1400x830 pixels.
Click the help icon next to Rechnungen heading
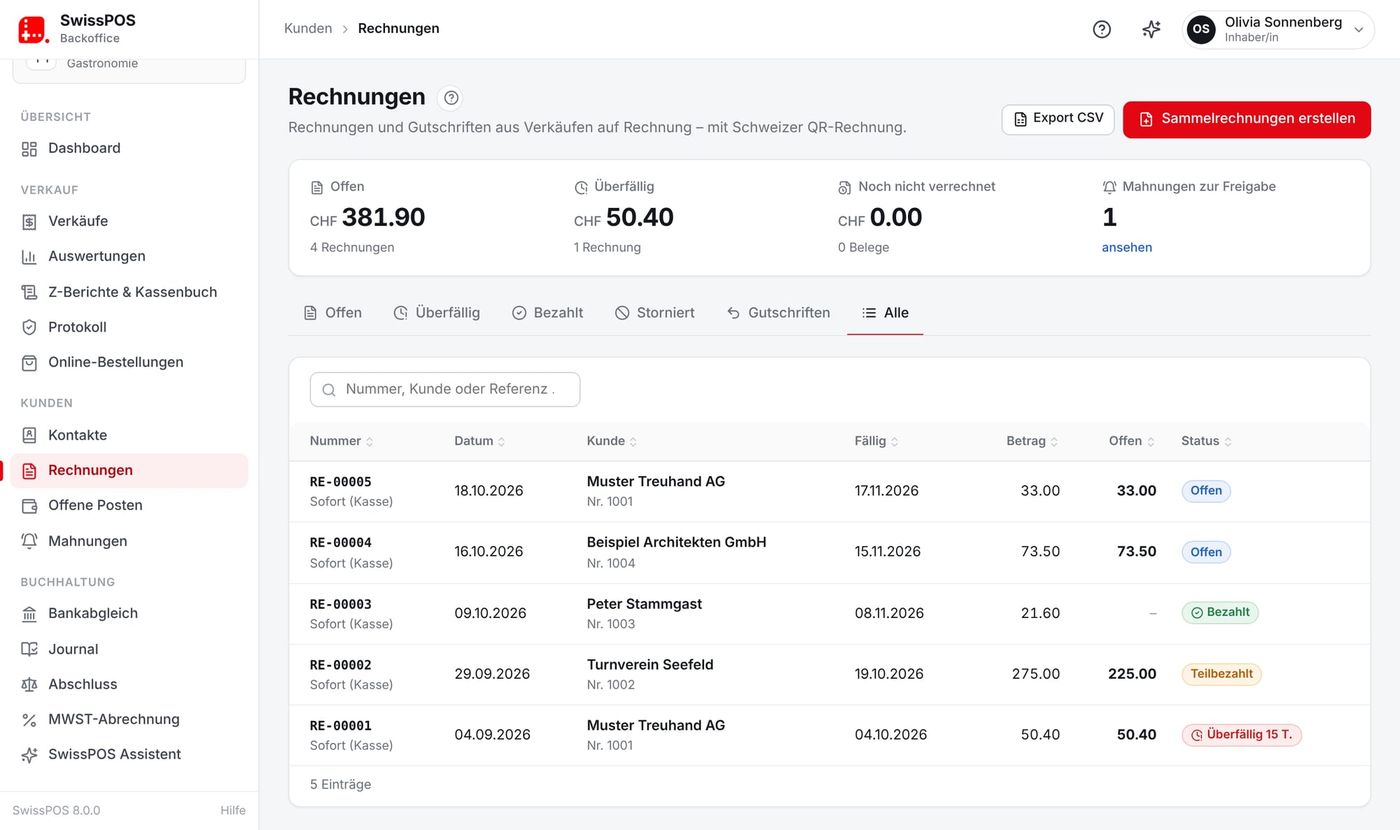tap(451, 97)
